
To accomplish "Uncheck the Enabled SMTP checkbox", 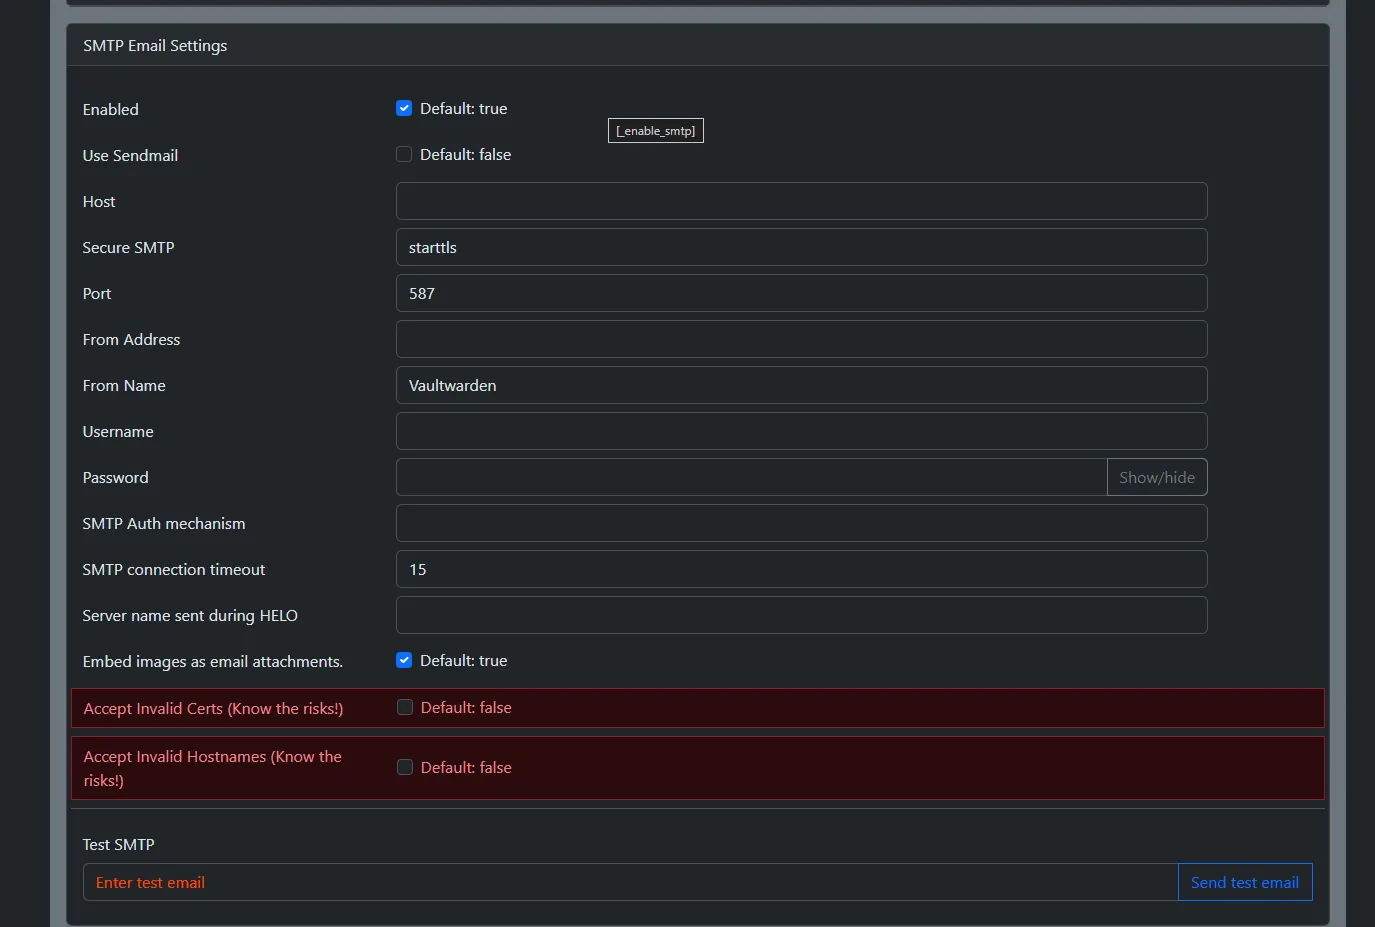I will pos(404,108).
